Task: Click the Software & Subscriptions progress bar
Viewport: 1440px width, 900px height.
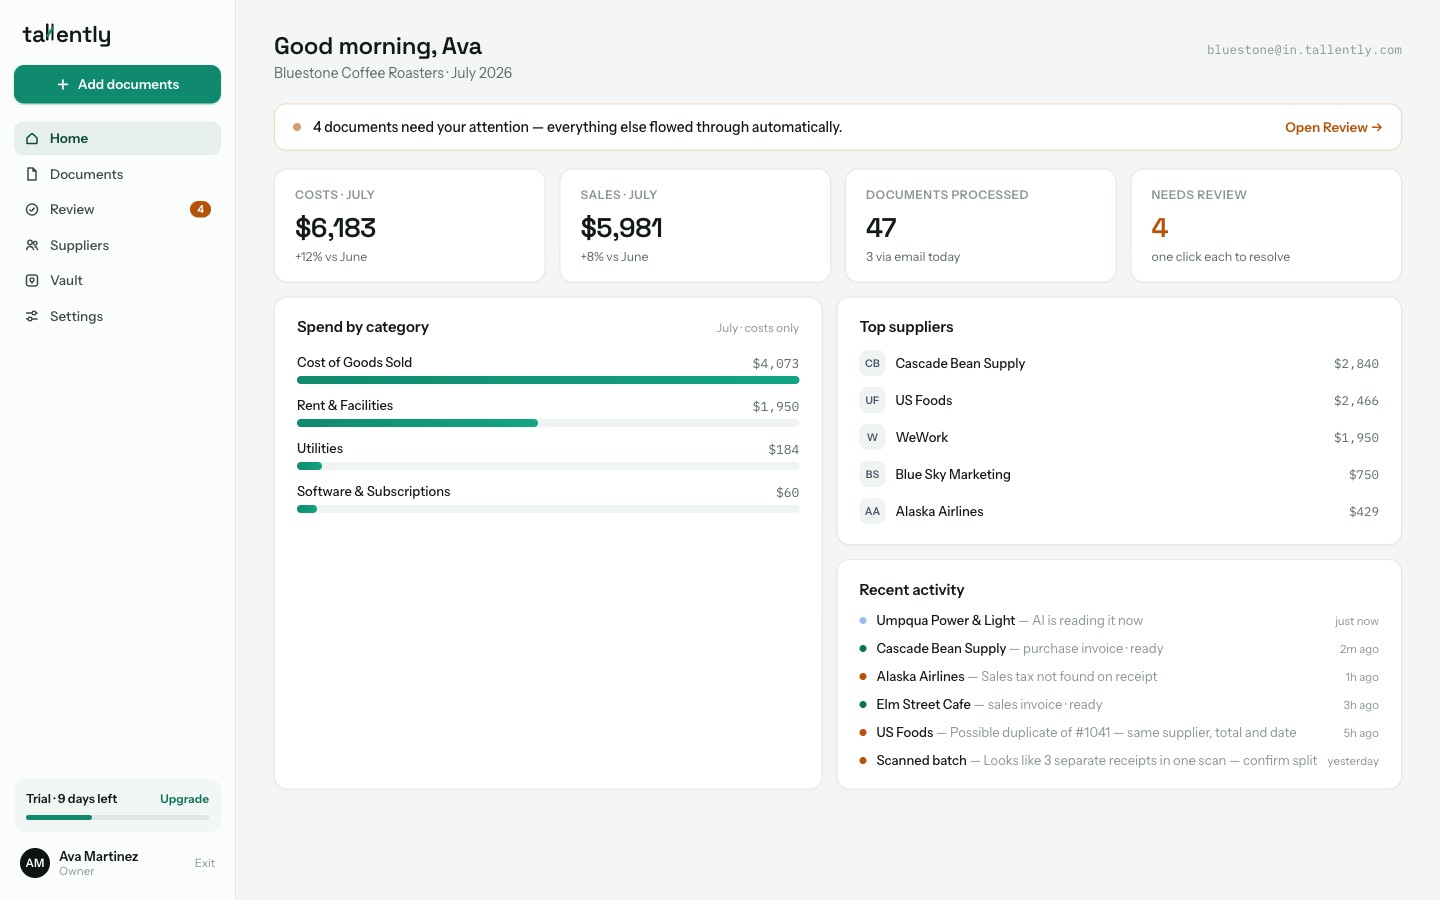Action: (x=548, y=509)
